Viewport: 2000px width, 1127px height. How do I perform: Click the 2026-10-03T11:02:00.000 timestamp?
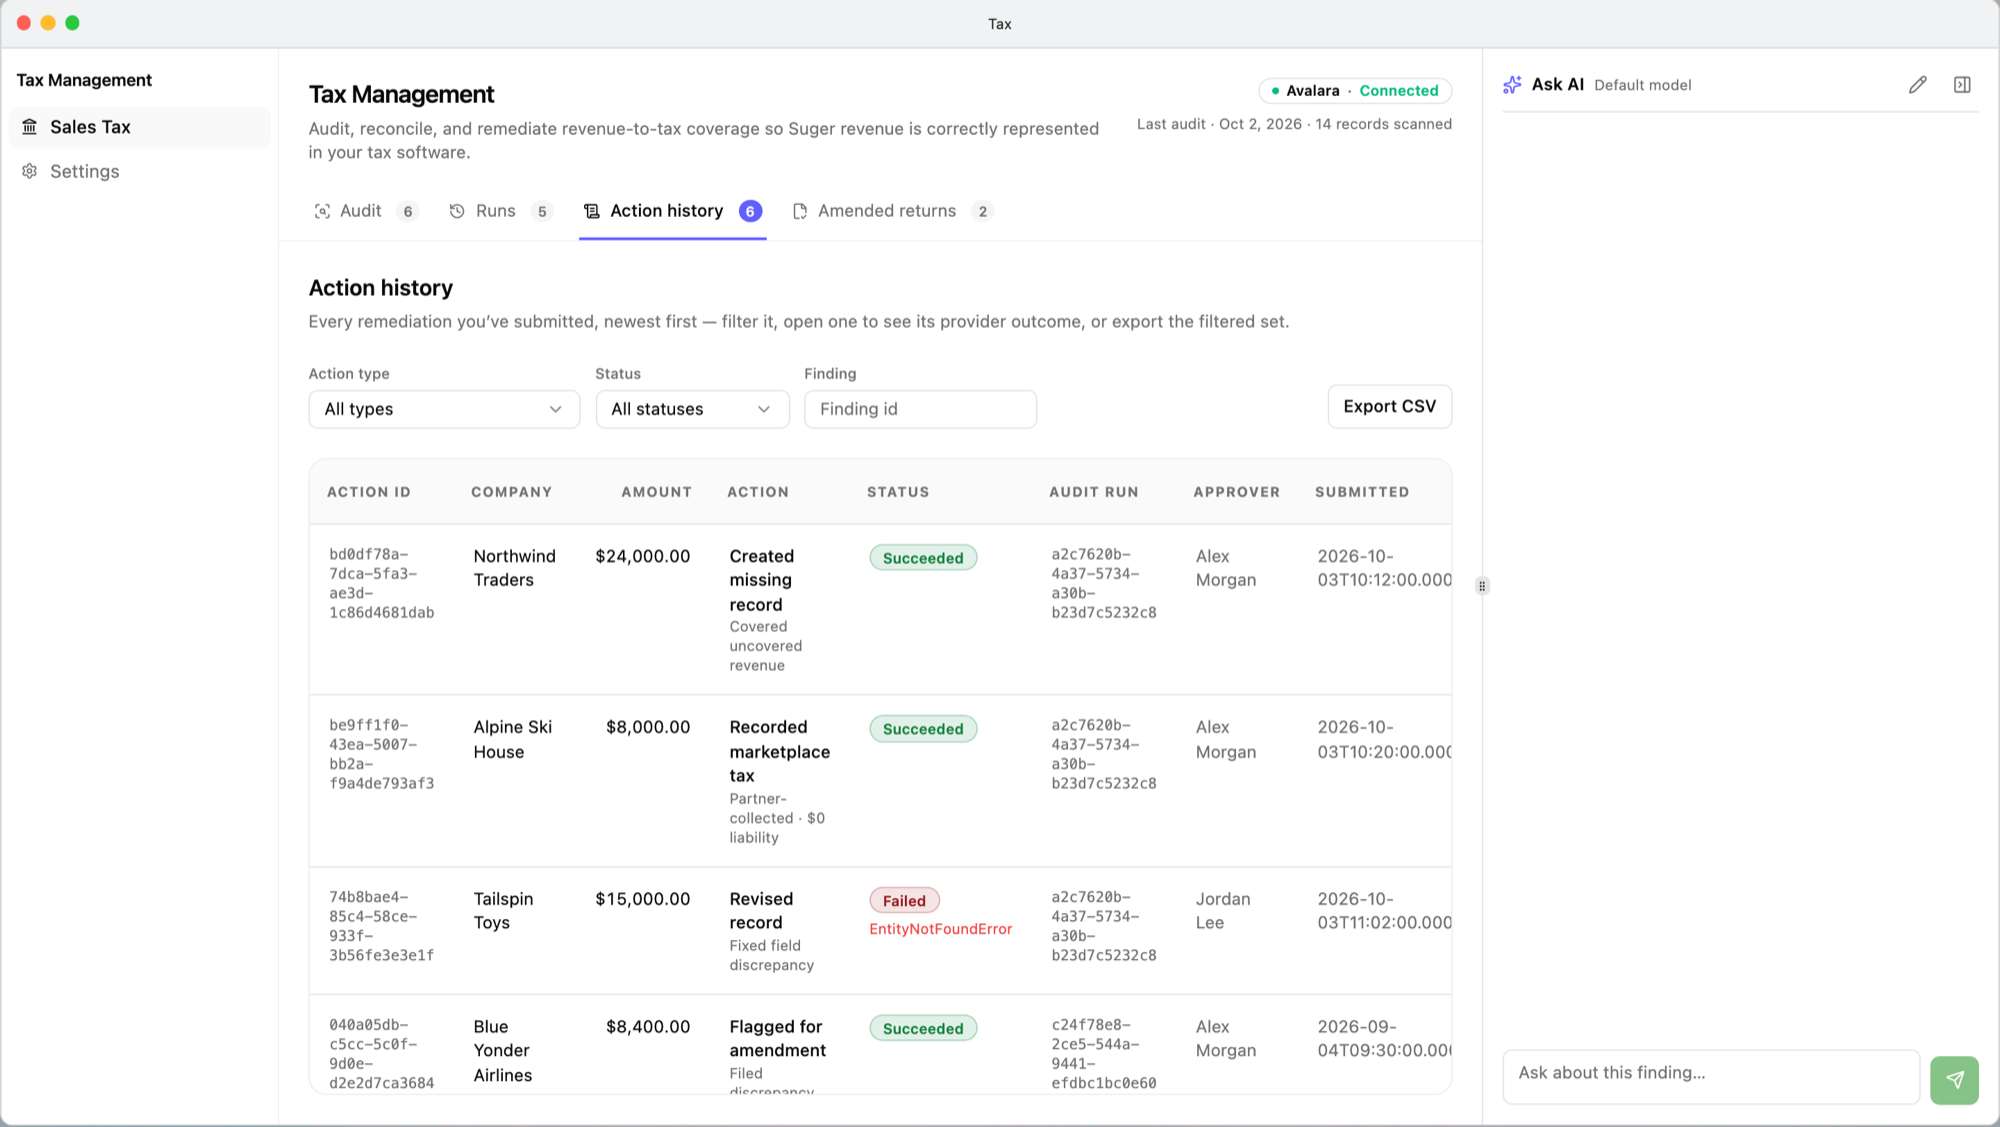(x=1384, y=911)
